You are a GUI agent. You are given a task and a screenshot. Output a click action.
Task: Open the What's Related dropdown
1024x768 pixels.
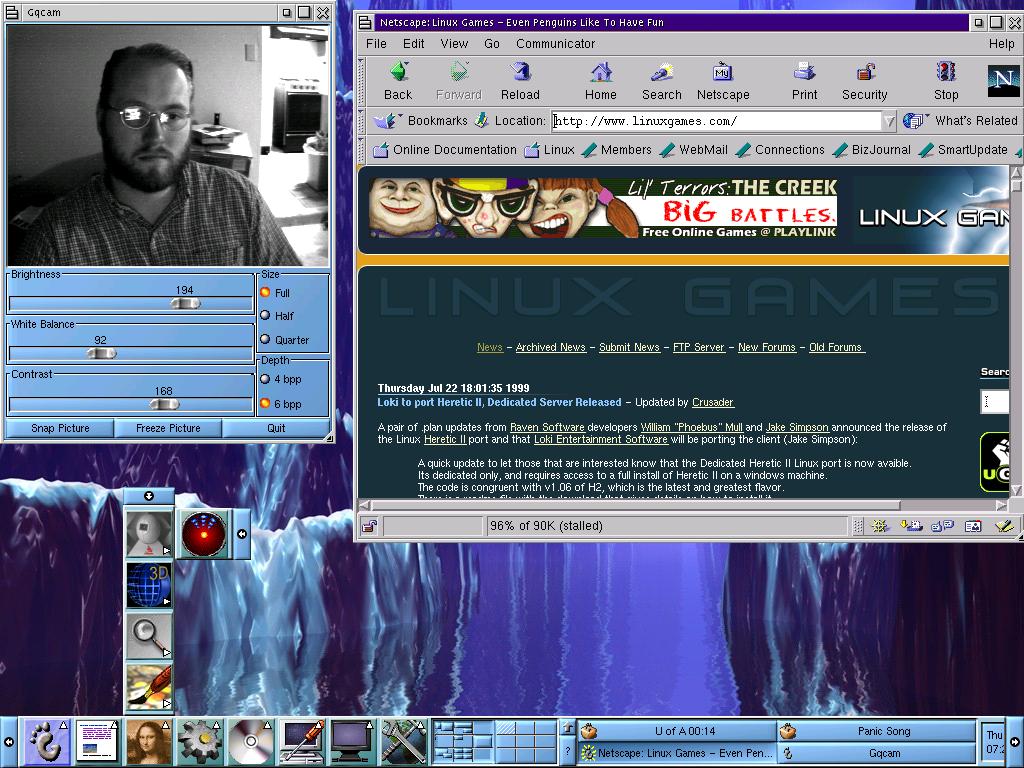(959, 120)
